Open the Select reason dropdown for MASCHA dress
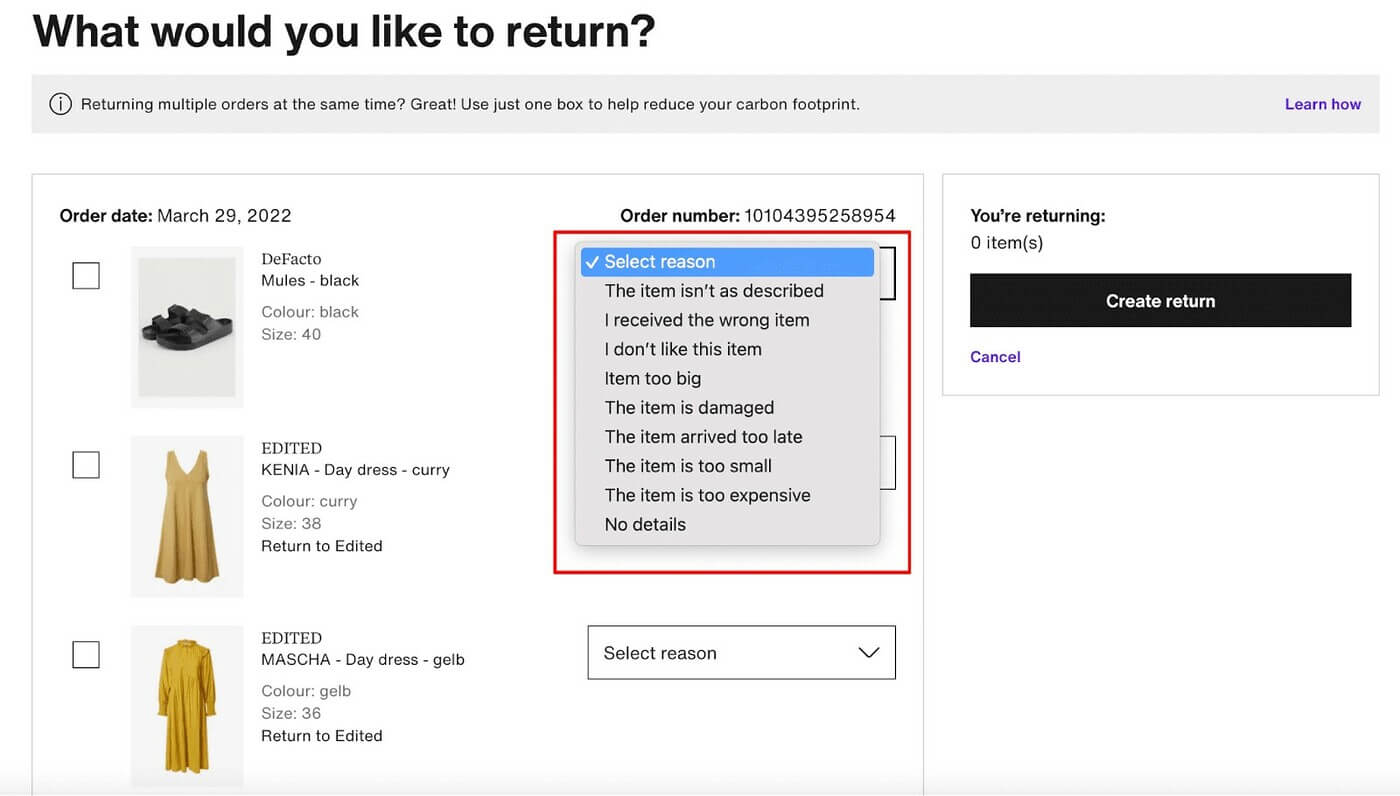Screen dimensions: 1400x796 (740, 653)
